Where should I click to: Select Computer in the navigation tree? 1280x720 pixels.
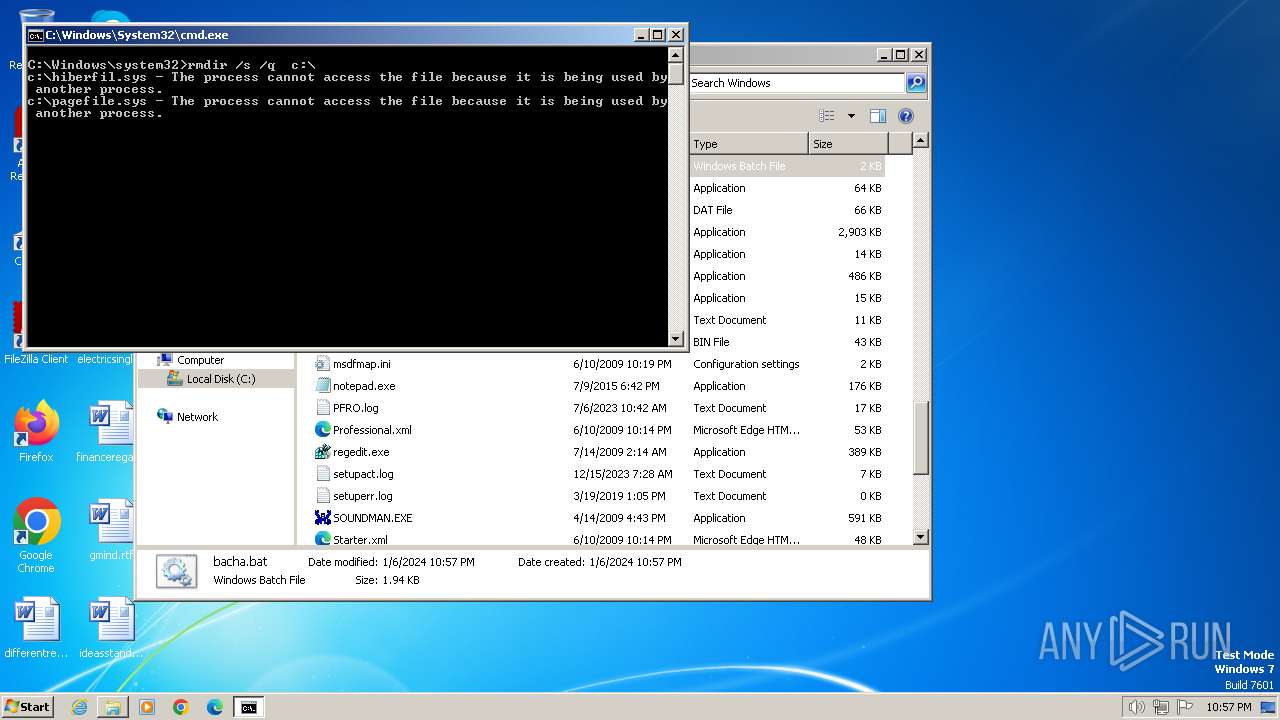200,360
